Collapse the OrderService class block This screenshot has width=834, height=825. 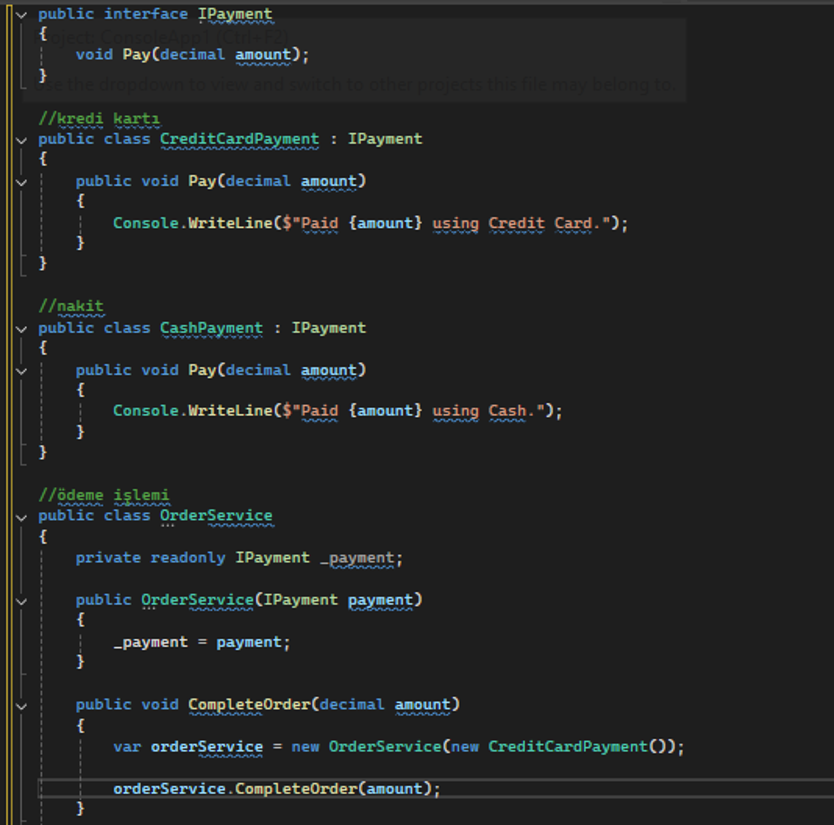(x=21, y=517)
